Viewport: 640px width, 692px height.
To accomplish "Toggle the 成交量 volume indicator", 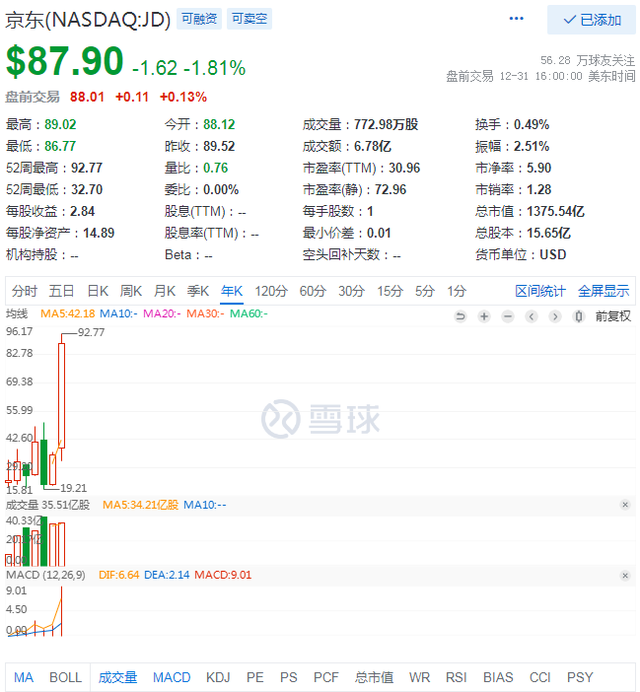I will pyautogui.click(x=117, y=677).
